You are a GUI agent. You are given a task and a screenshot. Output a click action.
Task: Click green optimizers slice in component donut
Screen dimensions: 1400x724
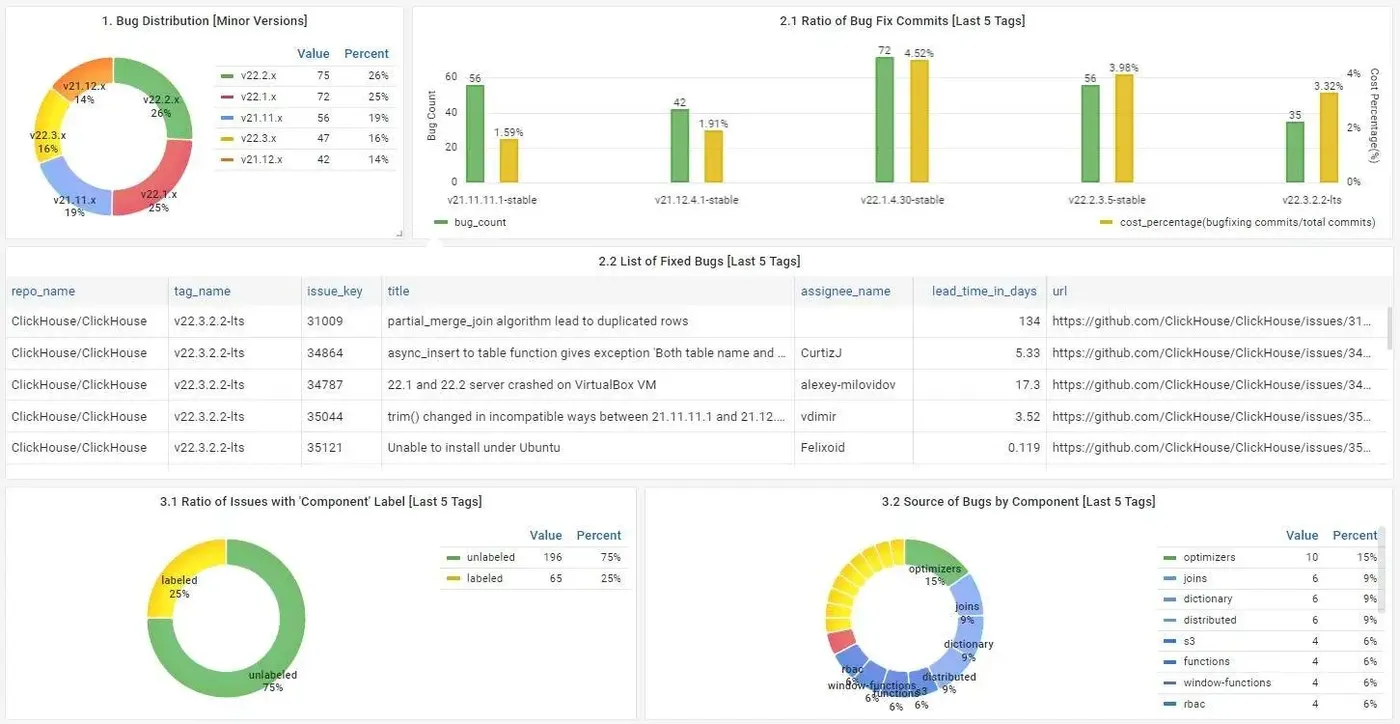point(935,561)
